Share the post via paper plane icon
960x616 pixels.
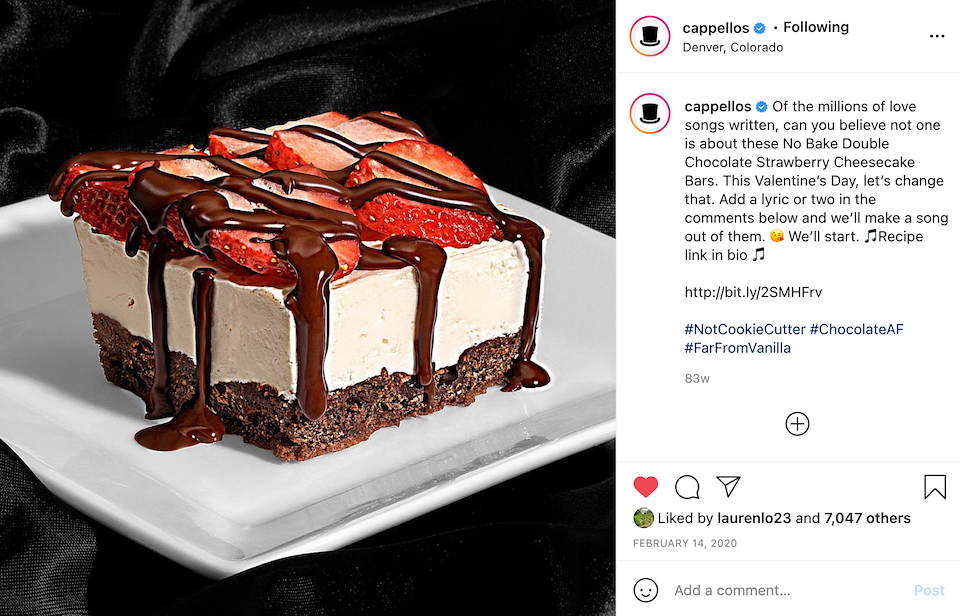pos(729,486)
